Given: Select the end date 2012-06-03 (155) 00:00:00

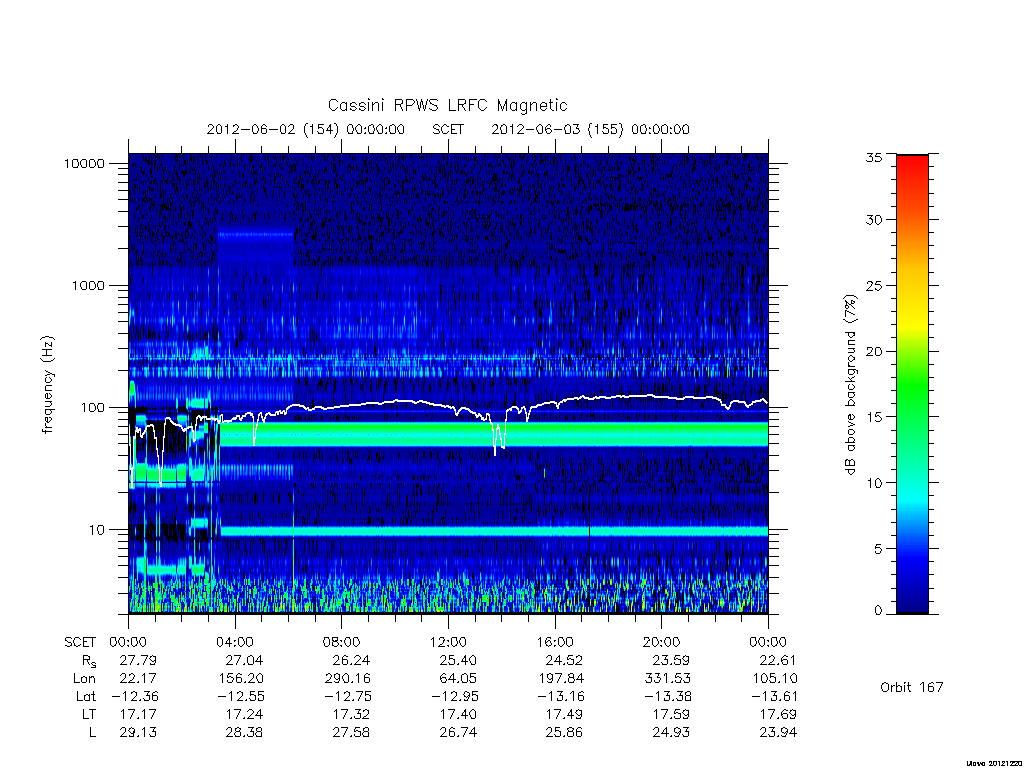Looking at the screenshot, I should click(x=590, y=129).
